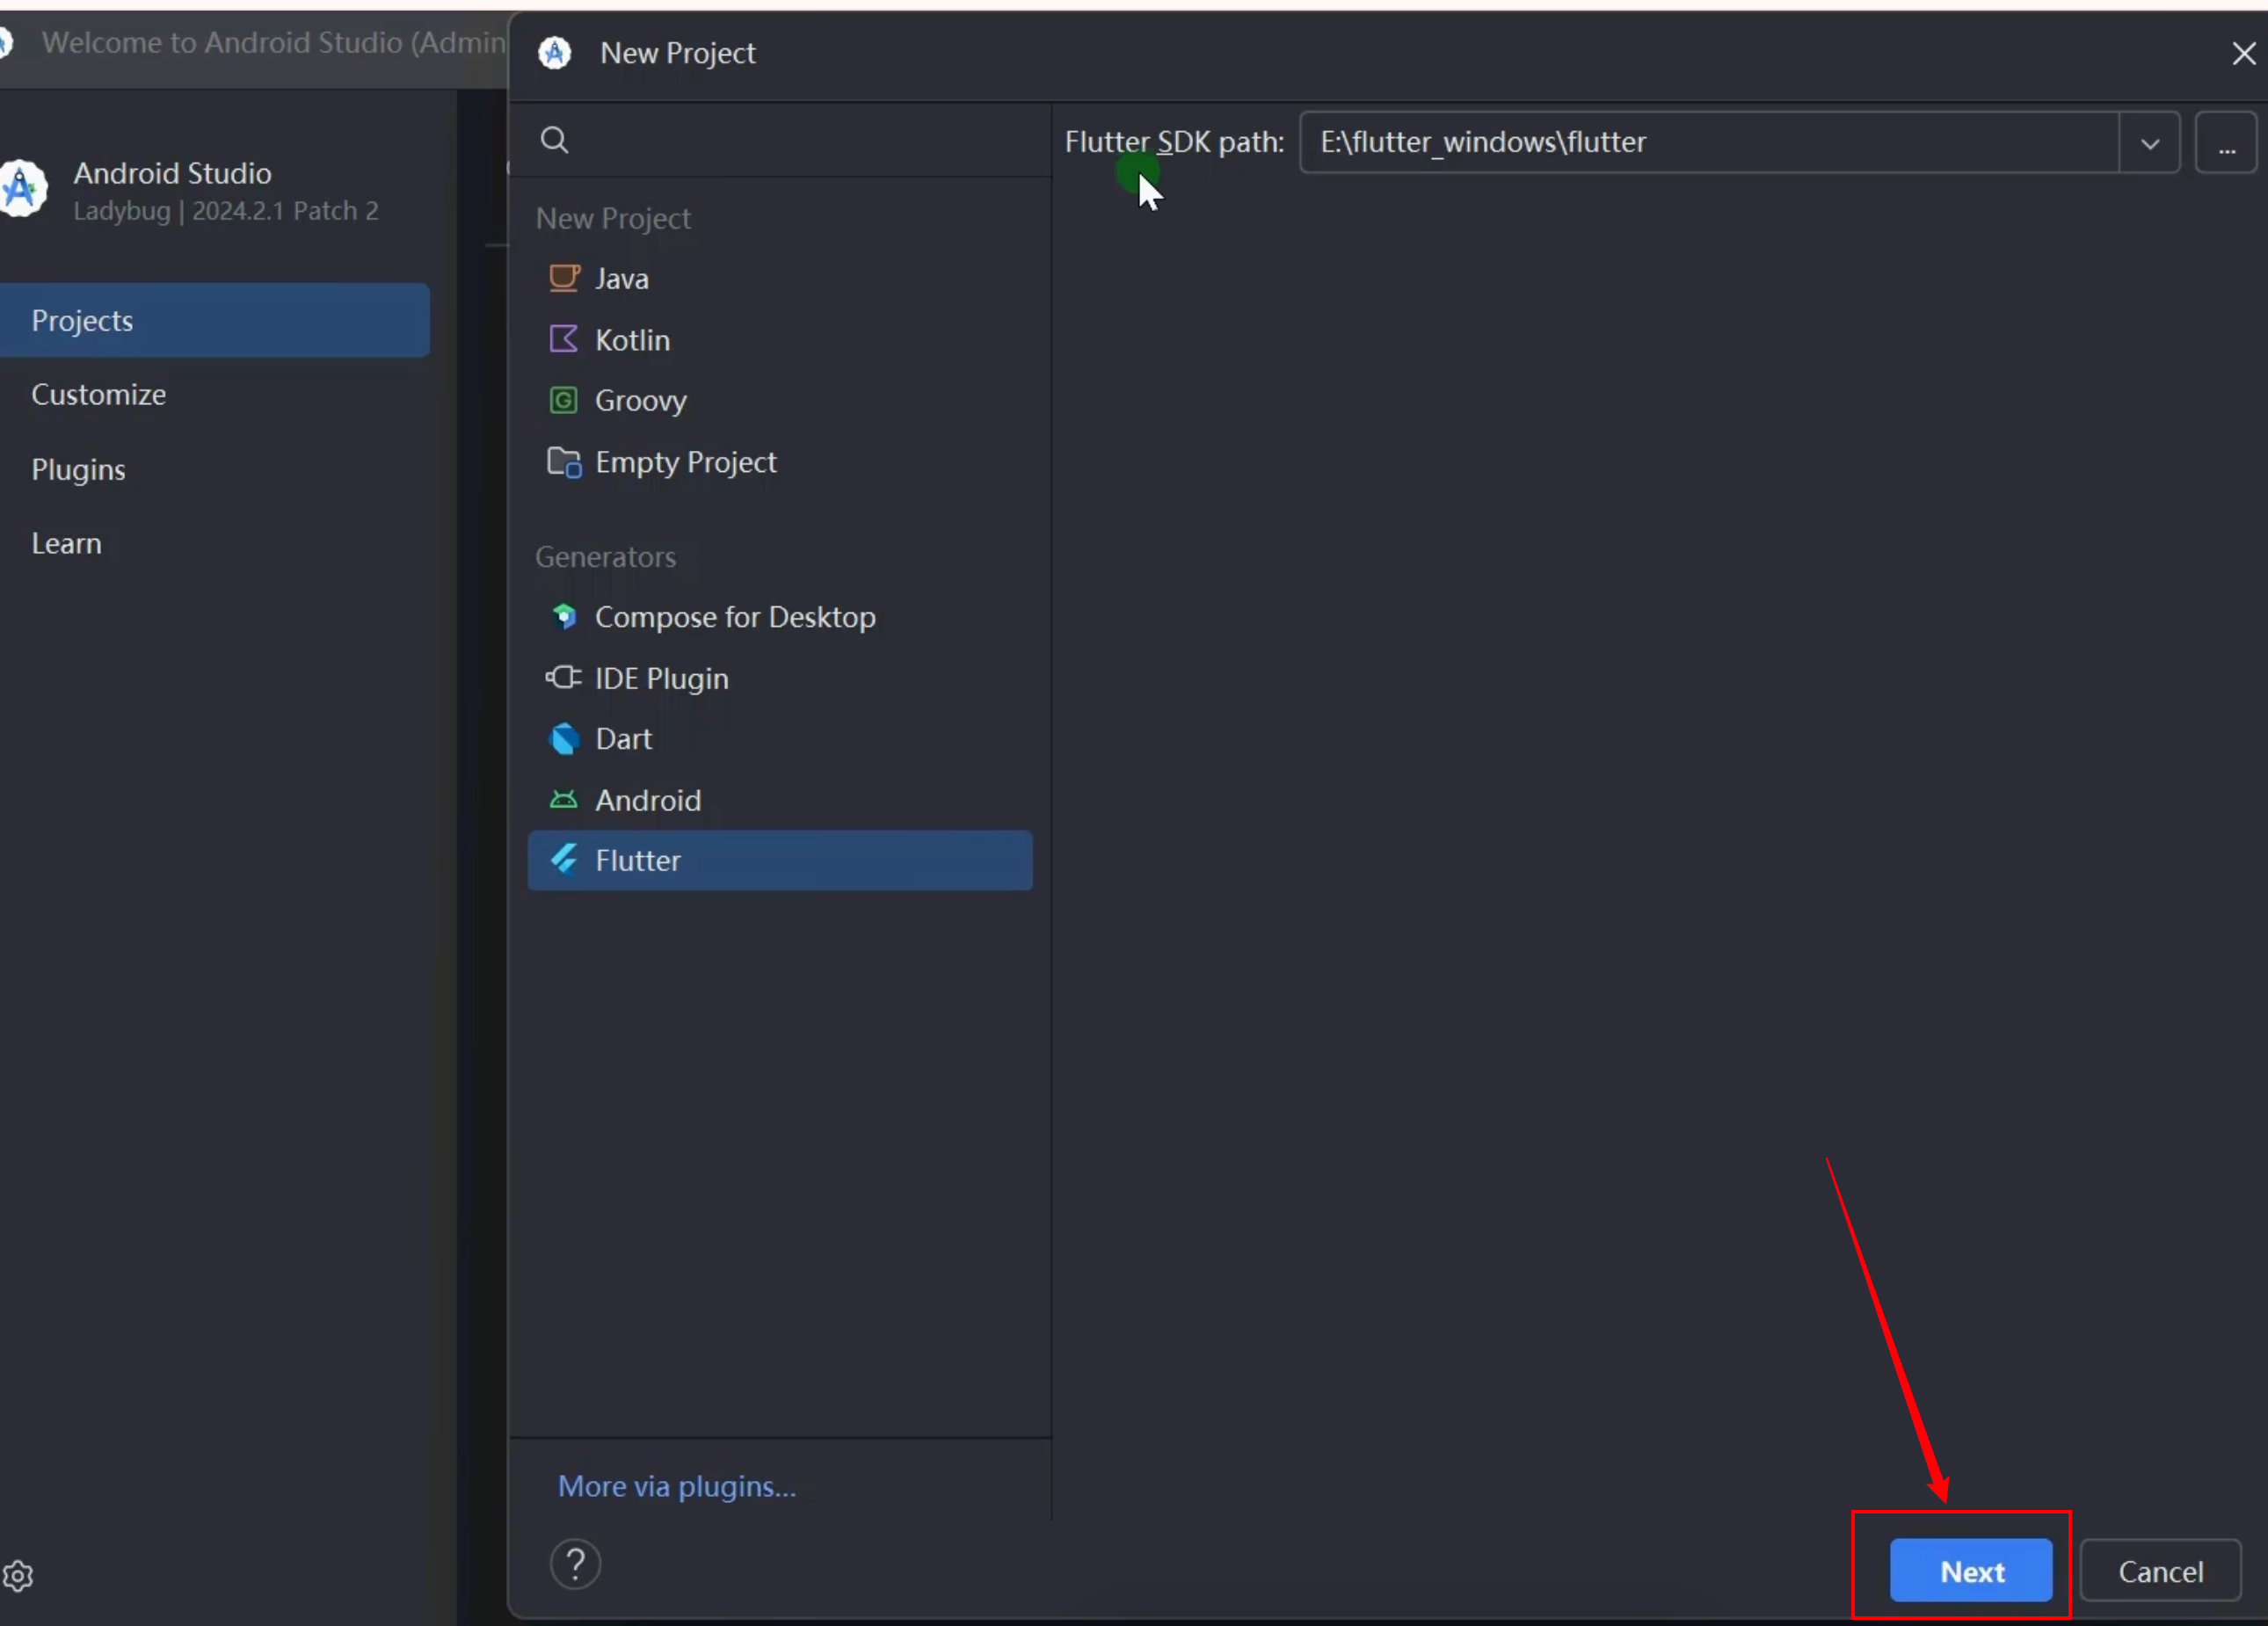Image resolution: width=2268 pixels, height=1626 pixels.
Task: Select the Flutter generator
Action: tap(780, 860)
